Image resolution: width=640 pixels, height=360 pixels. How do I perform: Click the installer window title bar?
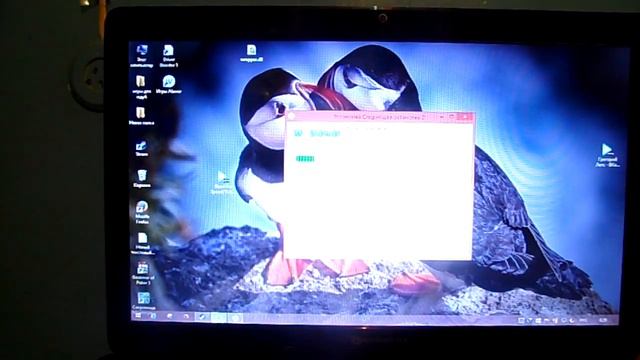(380, 117)
